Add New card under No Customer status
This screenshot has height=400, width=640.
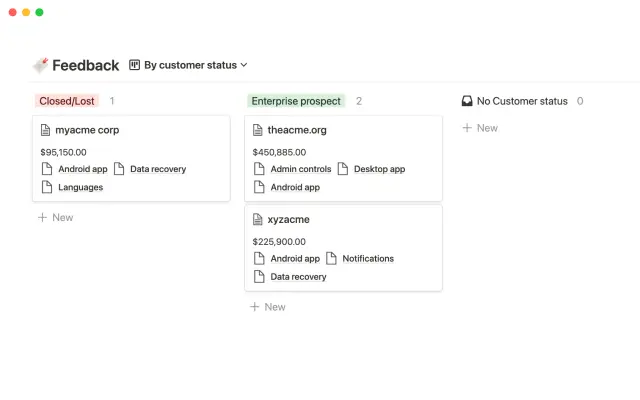480,128
